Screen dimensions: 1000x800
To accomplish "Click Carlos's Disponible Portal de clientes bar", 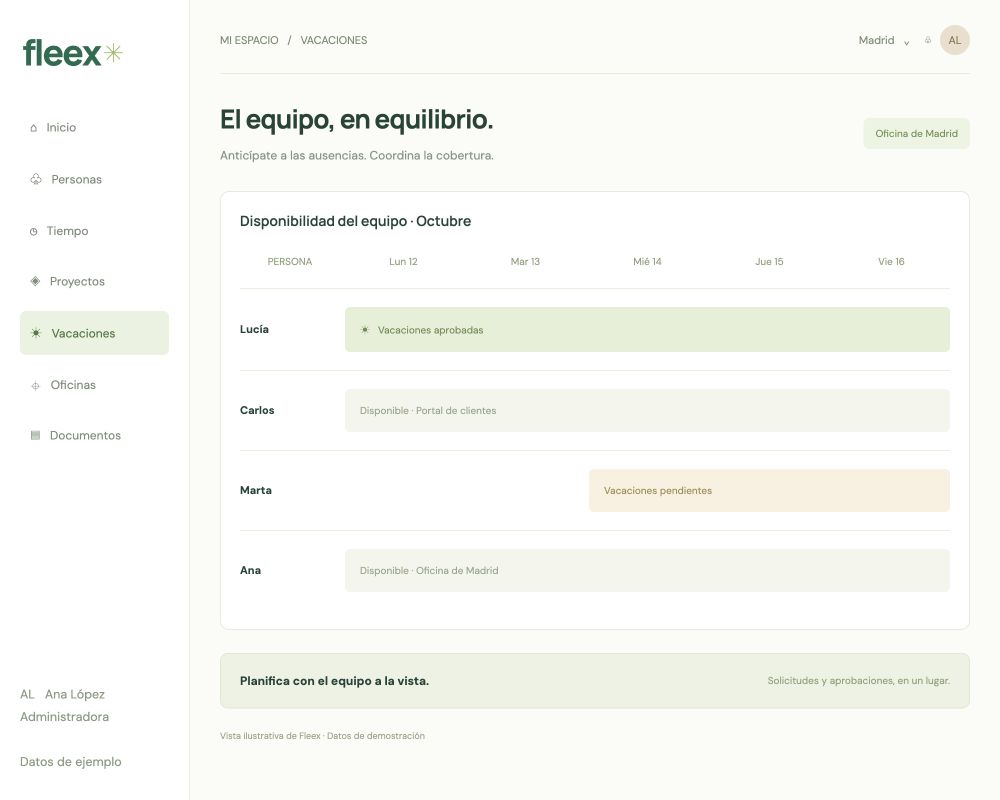I will tap(647, 410).
